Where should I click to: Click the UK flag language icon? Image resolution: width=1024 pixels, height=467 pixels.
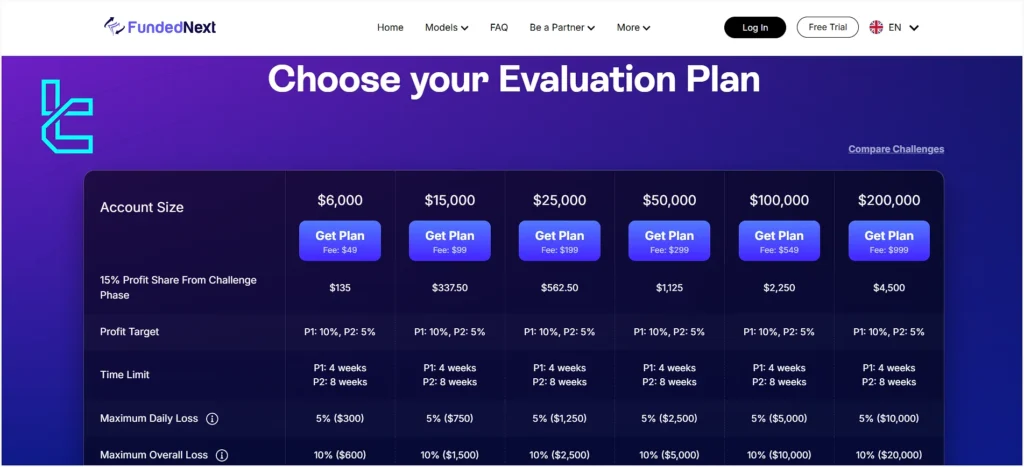pos(876,27)
